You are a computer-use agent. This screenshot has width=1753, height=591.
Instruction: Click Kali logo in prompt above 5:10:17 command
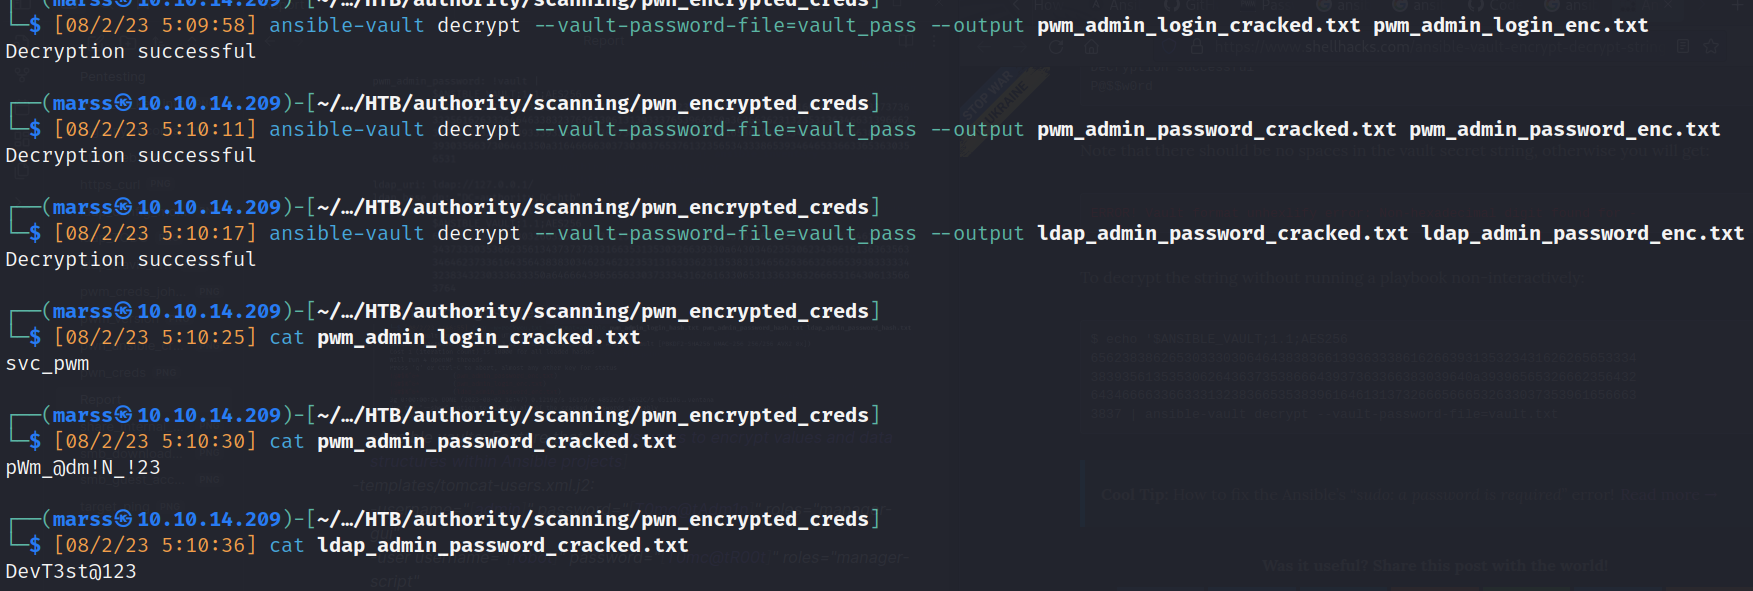123,207
